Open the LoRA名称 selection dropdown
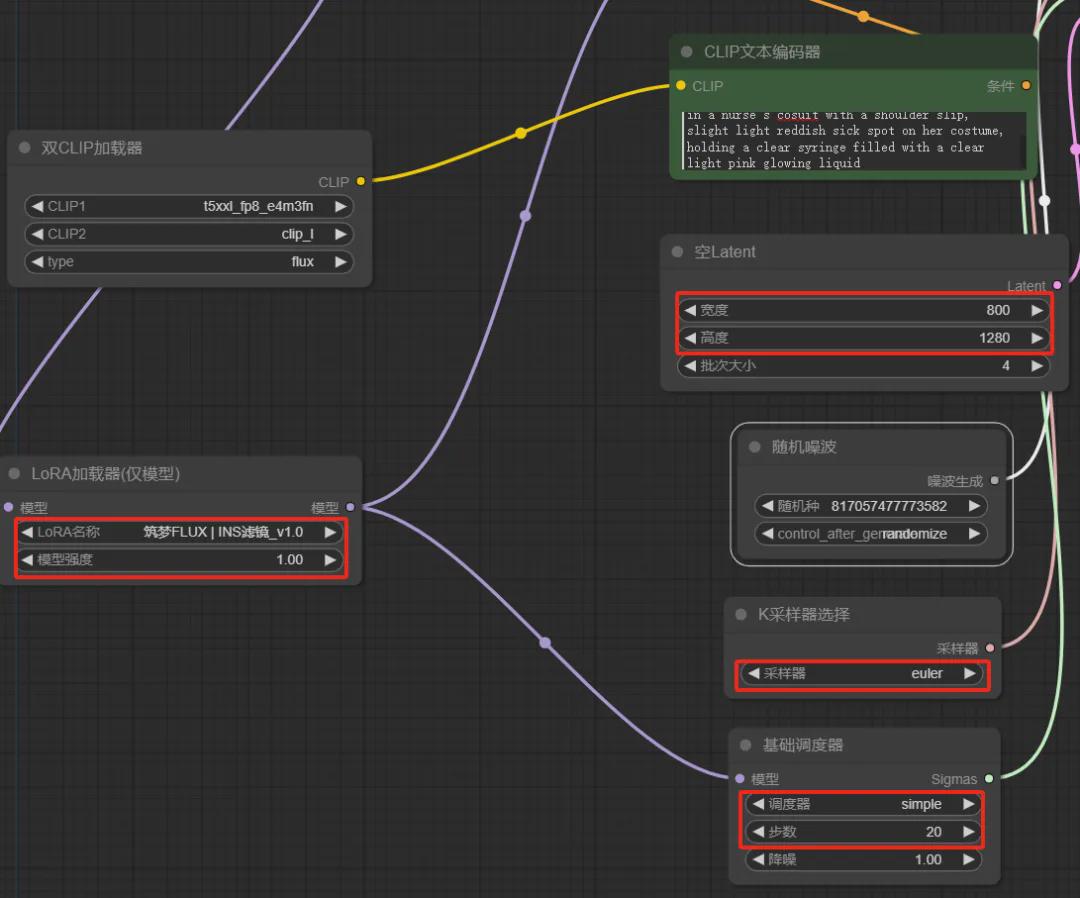The image size is (1080, 898). [x=180, y=532]
